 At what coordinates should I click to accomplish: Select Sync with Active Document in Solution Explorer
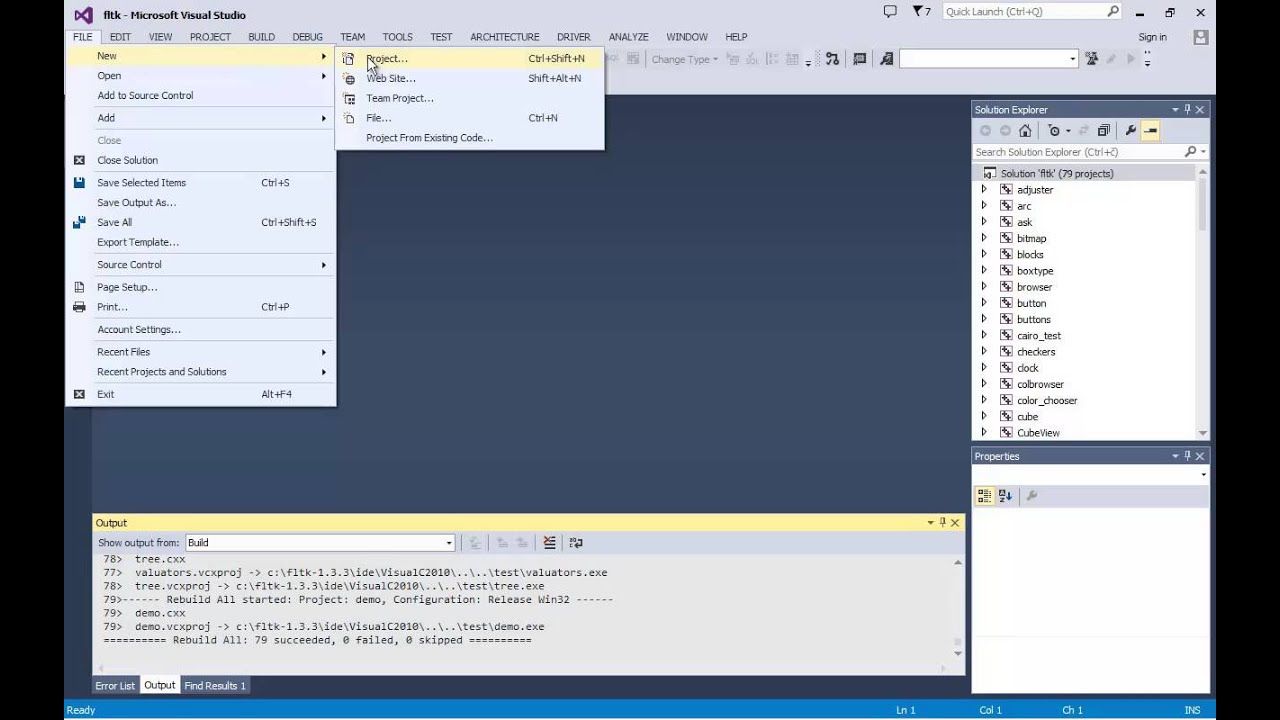pyautogui.click(x=1084, y=130)
